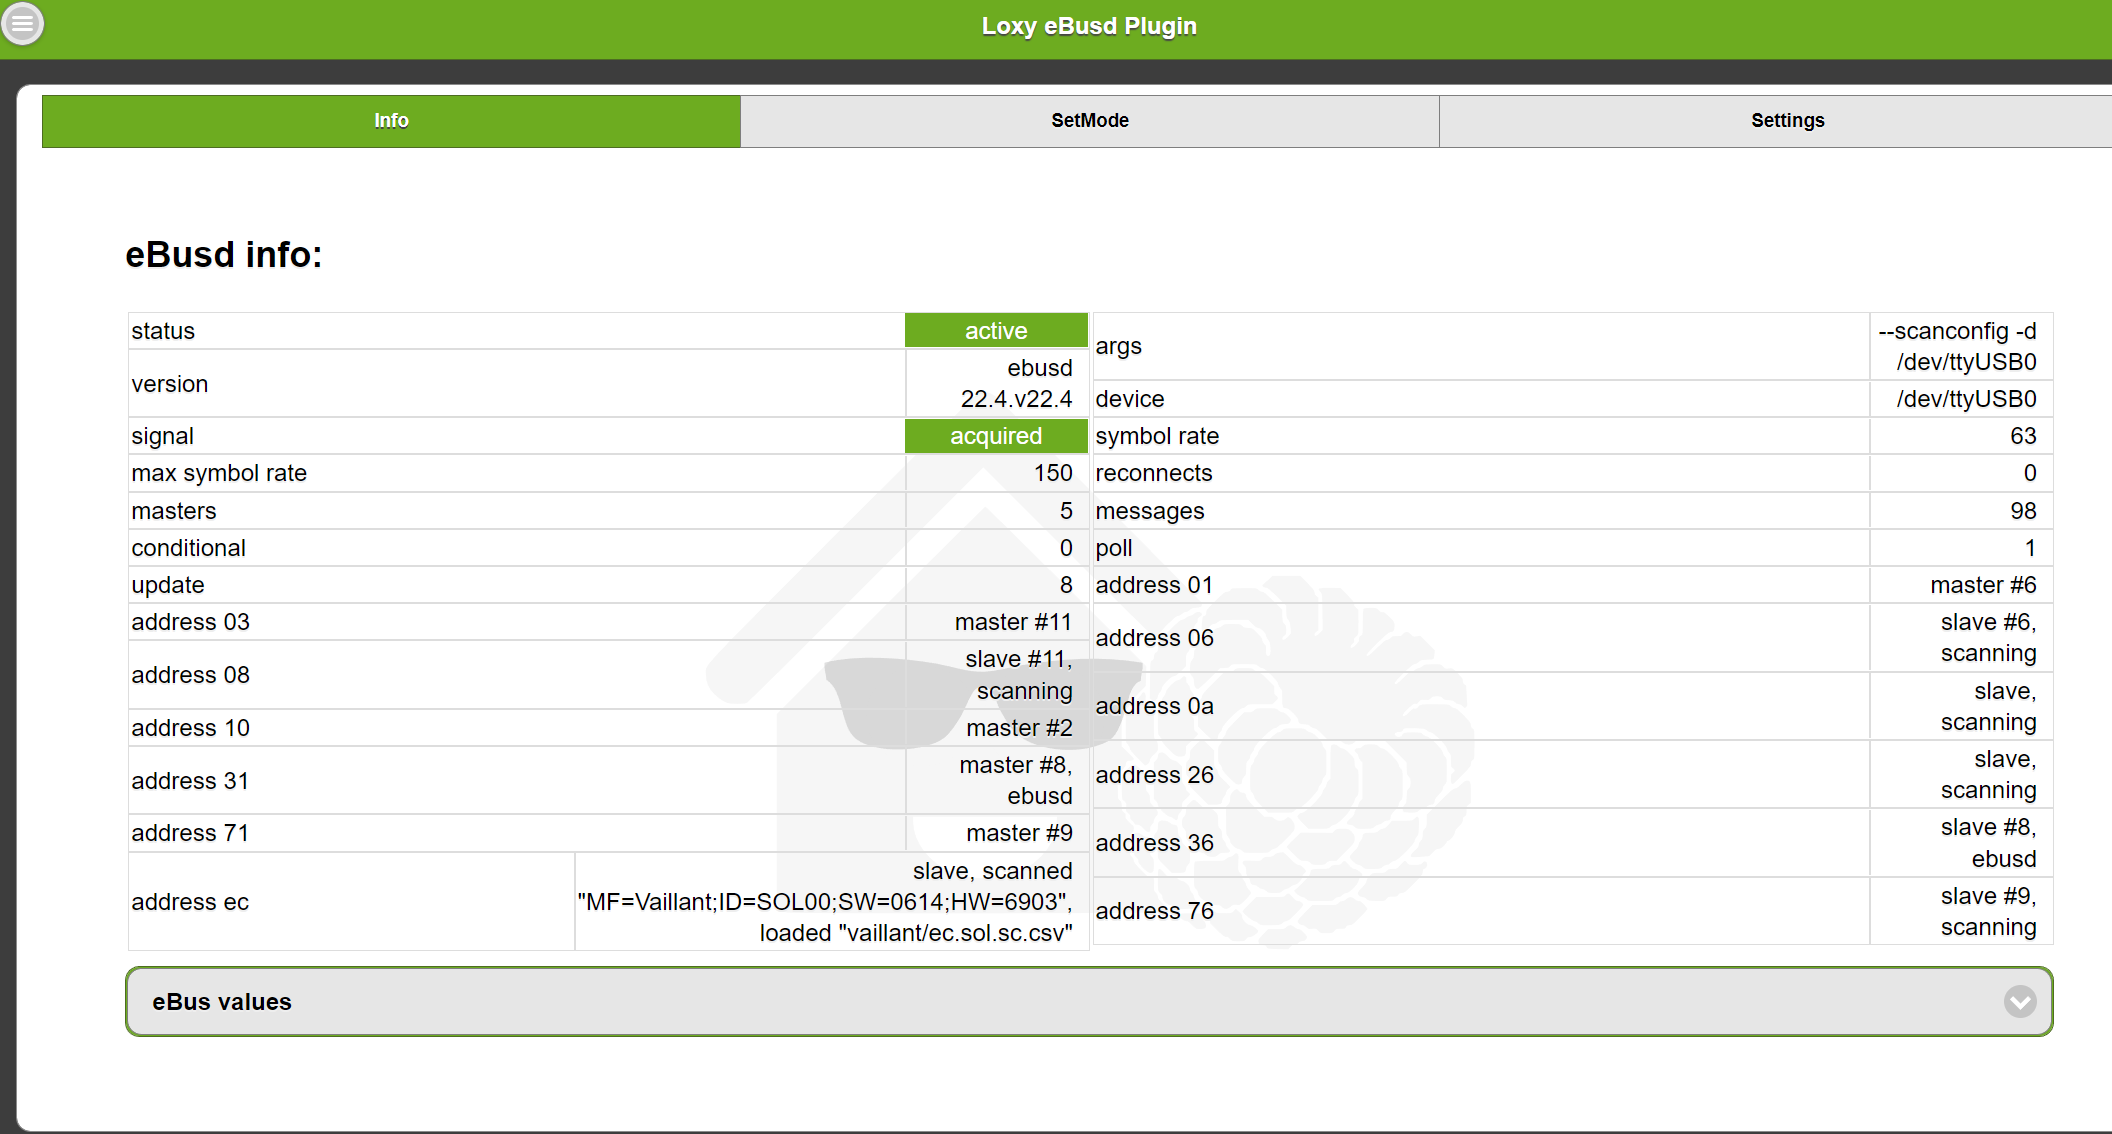Click the address ec scanned details
This screenshot has width=2112, height=1134.
coord(826,902)
